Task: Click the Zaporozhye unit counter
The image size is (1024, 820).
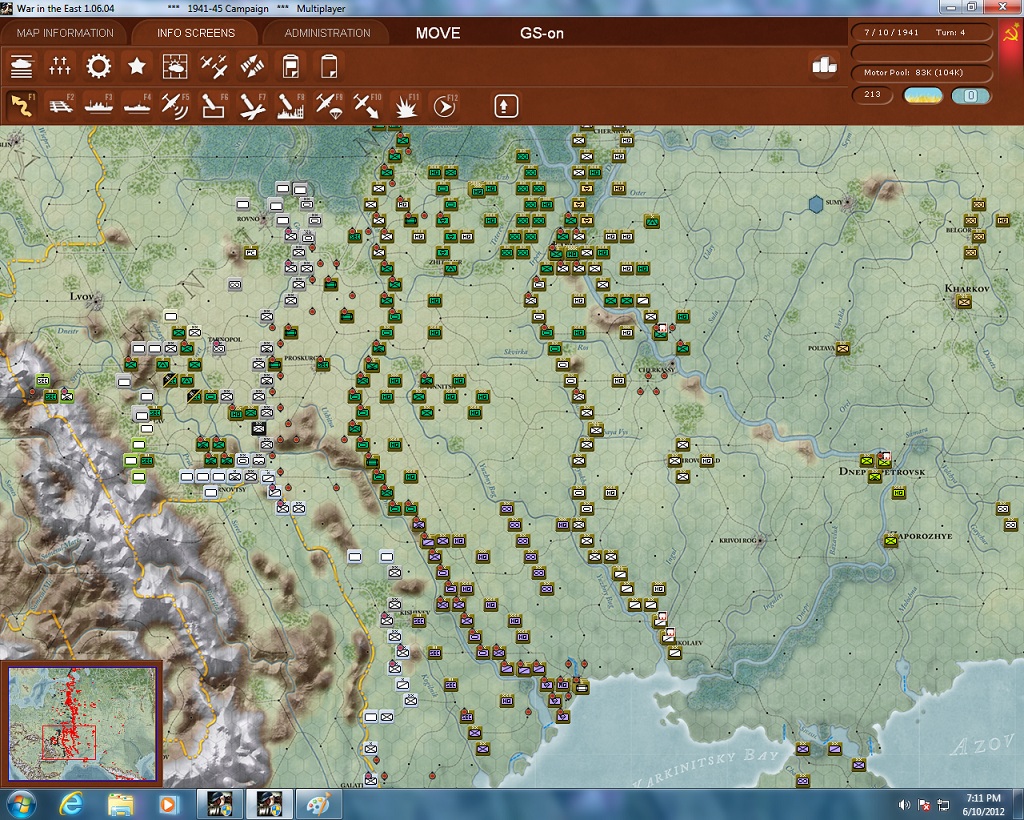Action: 891,541
